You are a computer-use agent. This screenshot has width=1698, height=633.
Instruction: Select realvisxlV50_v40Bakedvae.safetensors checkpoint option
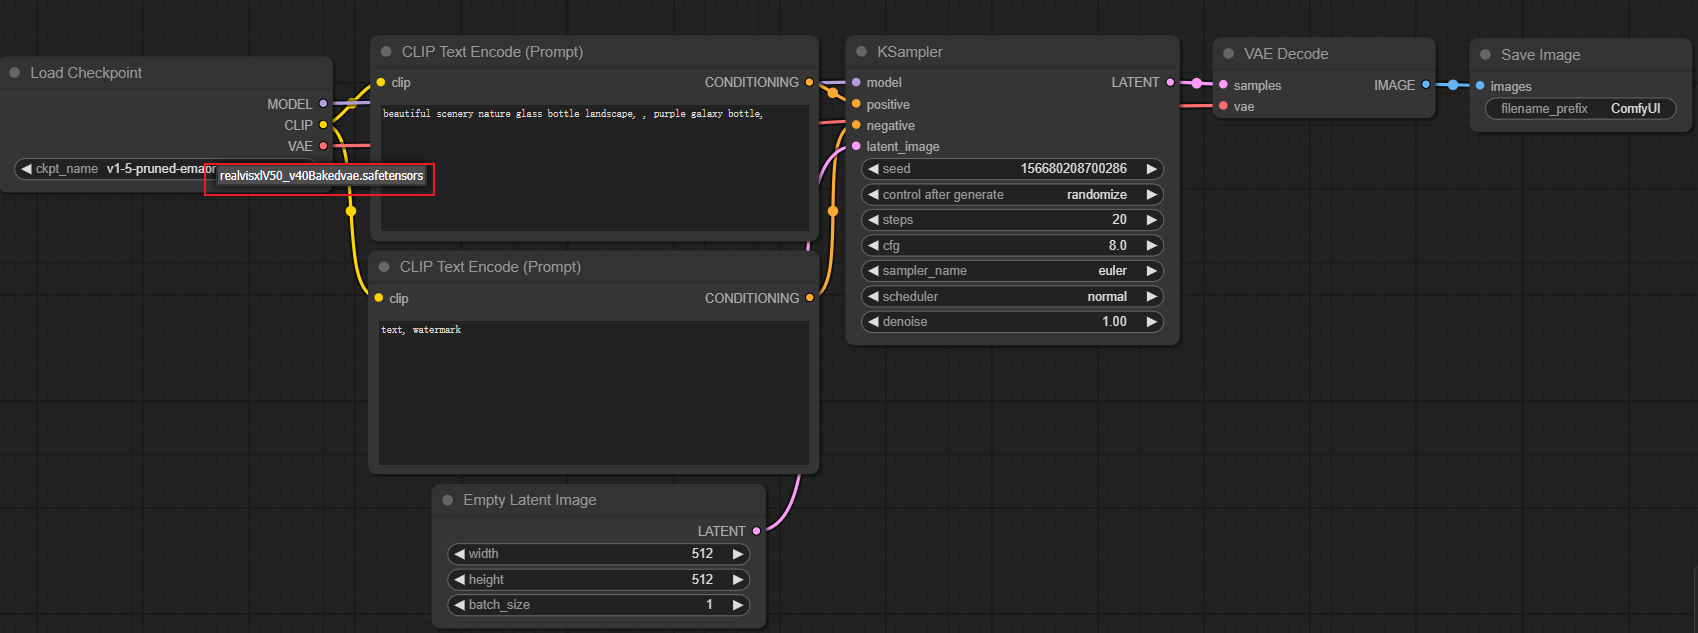321,176
